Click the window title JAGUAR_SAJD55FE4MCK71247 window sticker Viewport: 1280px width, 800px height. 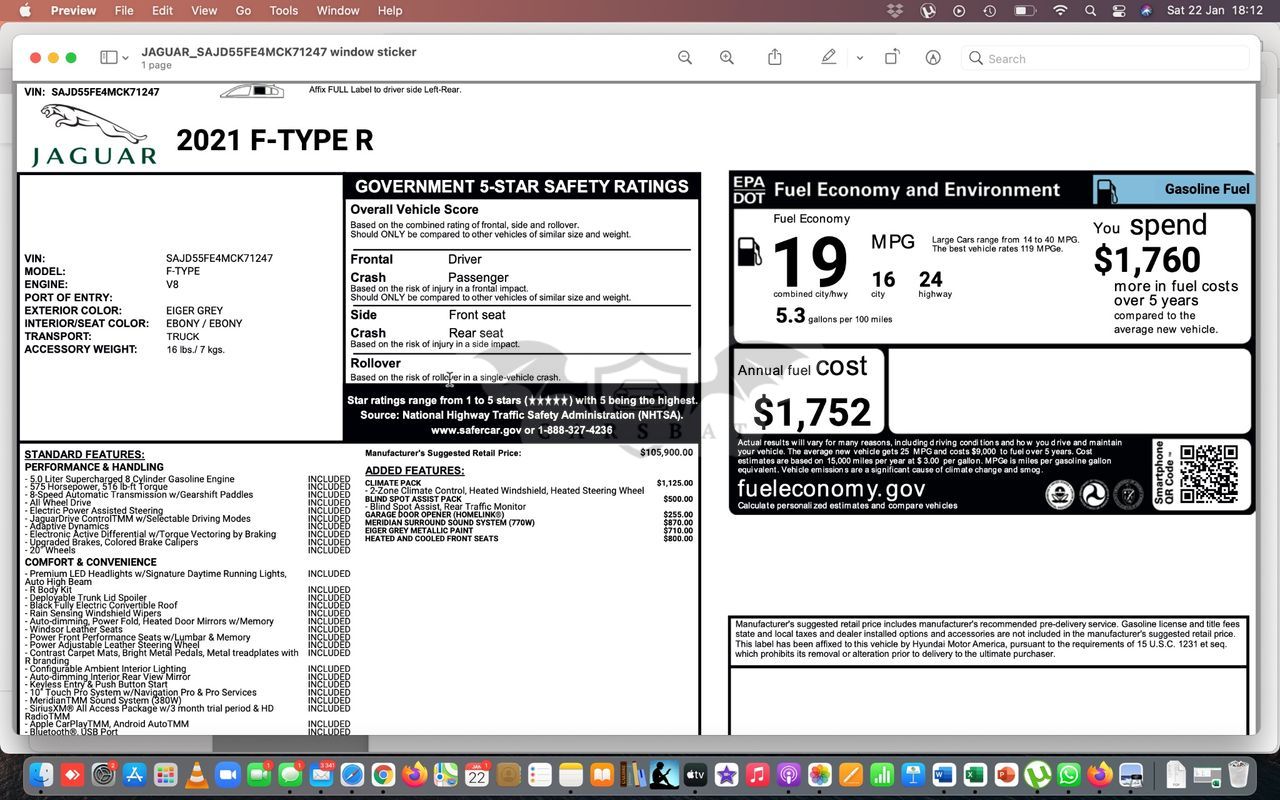(279, 52)
